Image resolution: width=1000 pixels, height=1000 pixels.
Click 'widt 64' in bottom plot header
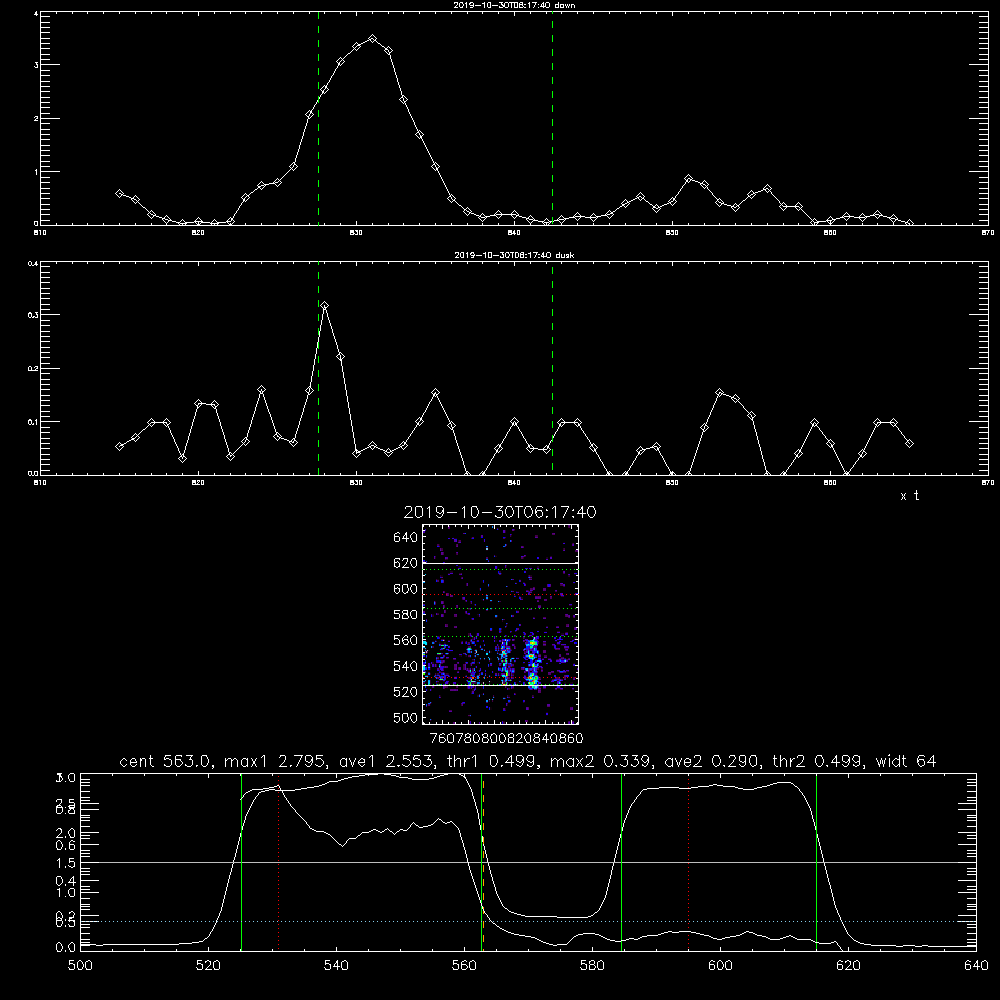(x=906, y=761)
